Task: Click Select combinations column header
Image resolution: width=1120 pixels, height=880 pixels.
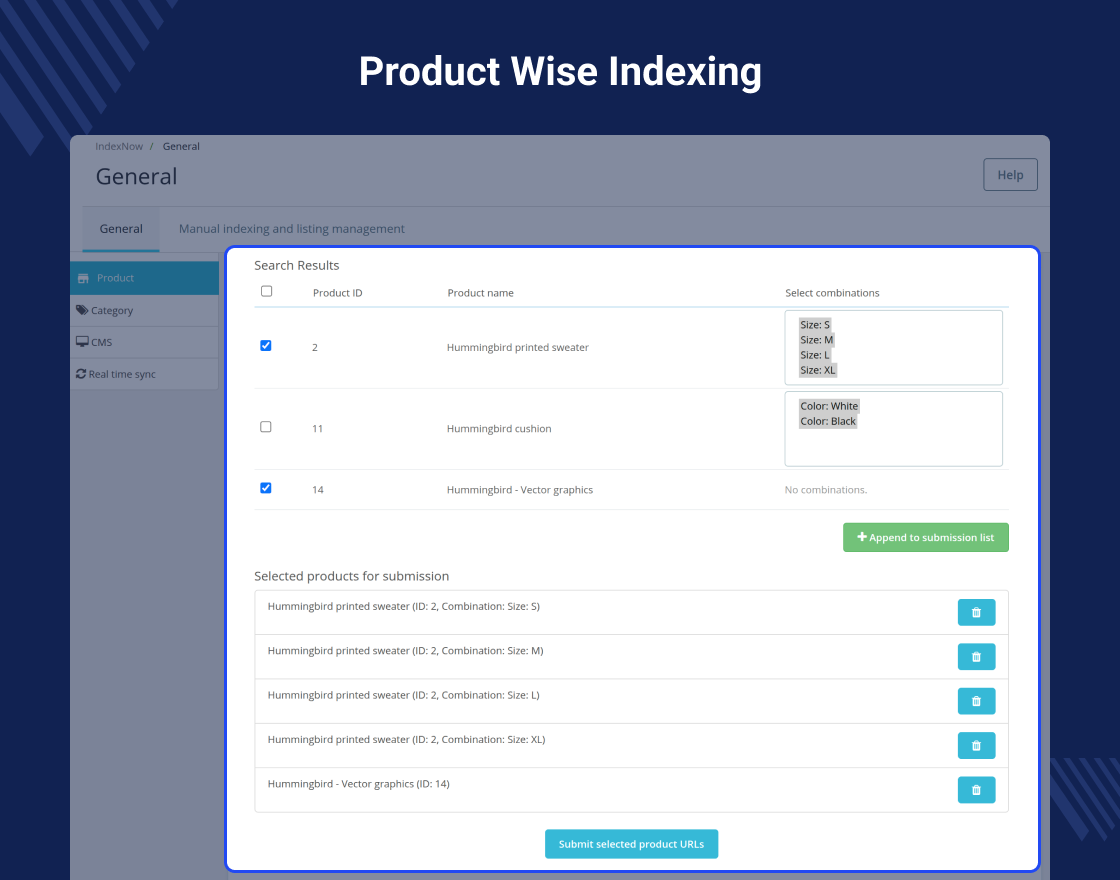Action: pyautogui.click(x=832, y=293)
